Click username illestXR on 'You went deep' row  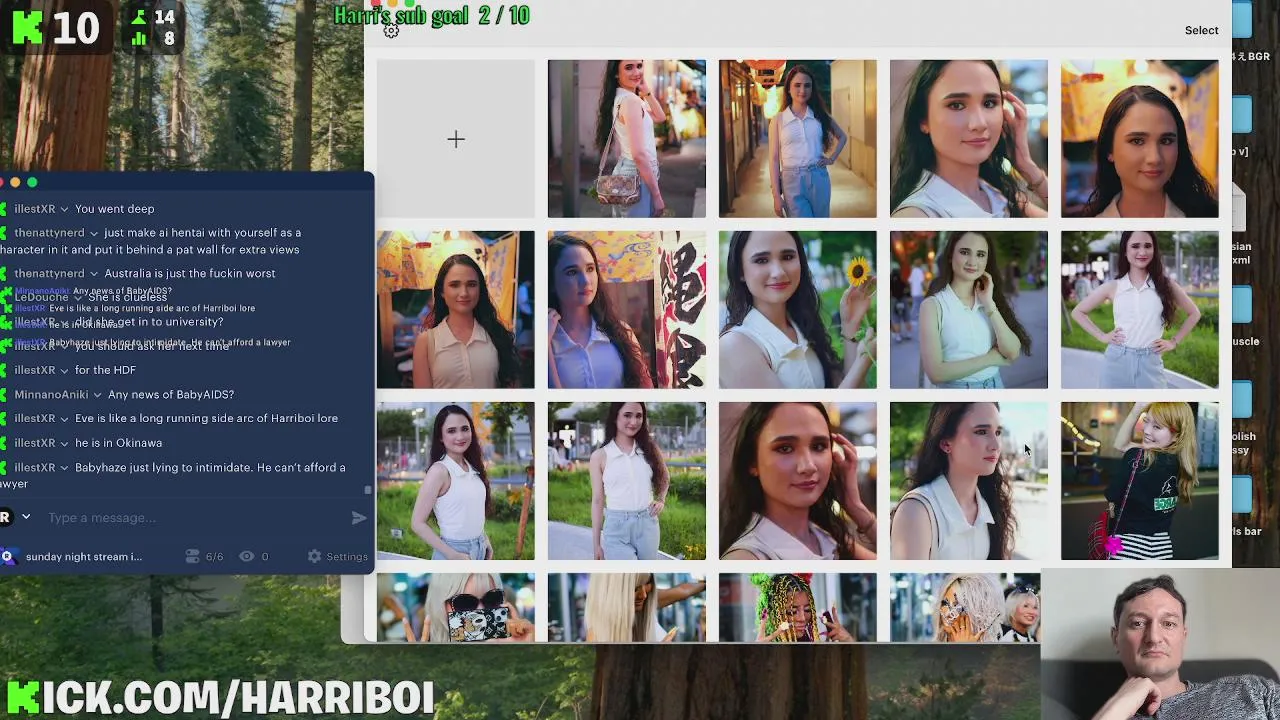(34, 209)
